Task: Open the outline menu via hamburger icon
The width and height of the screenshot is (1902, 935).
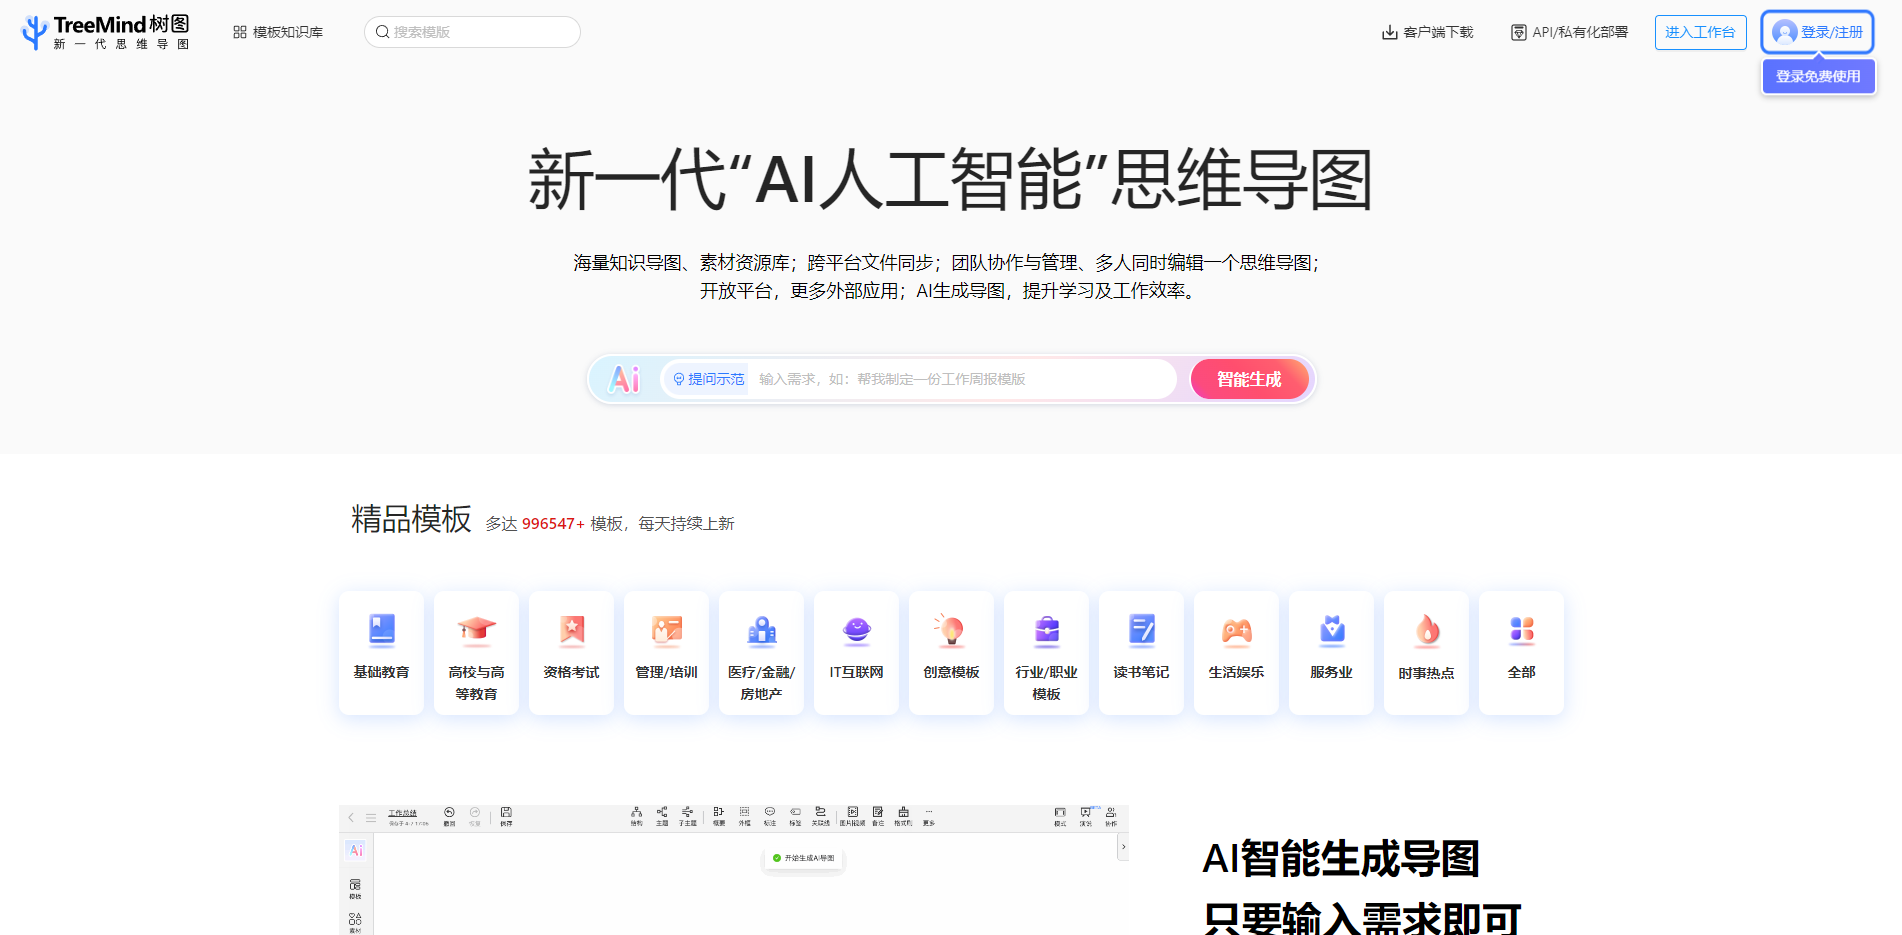Action: 371,817
